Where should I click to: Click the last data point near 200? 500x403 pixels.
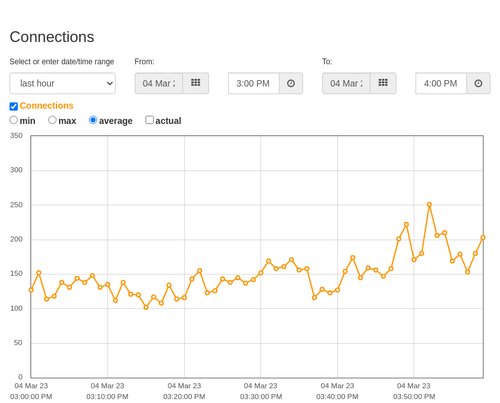click(483, 238)
